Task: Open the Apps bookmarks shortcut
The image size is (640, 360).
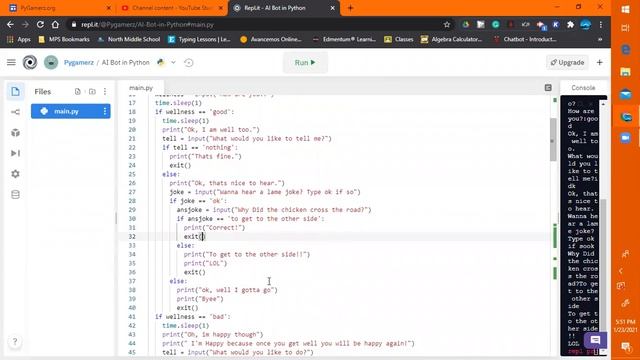Action: click(x=19, y=39)
